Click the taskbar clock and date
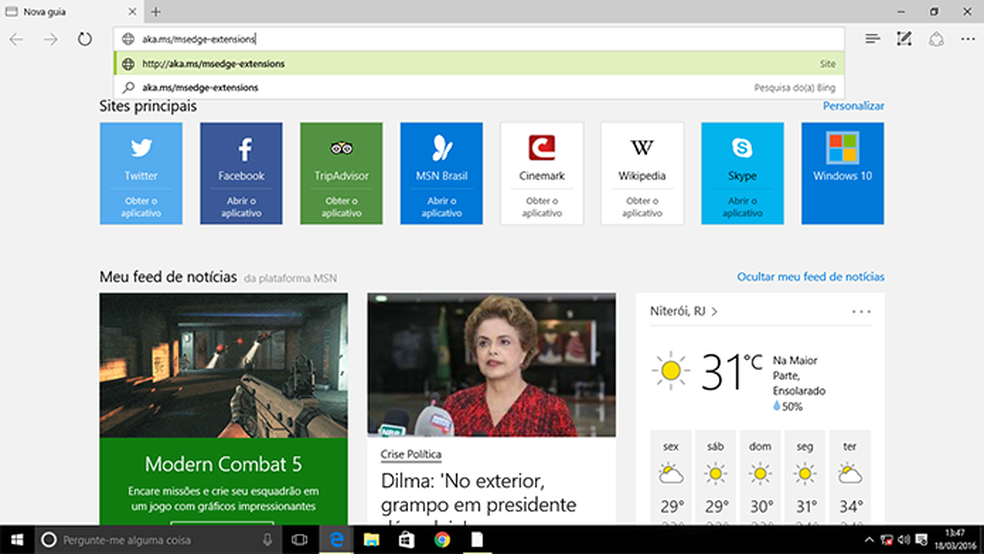The width and height of the screenshot is (984, 554). coord(956,540)
